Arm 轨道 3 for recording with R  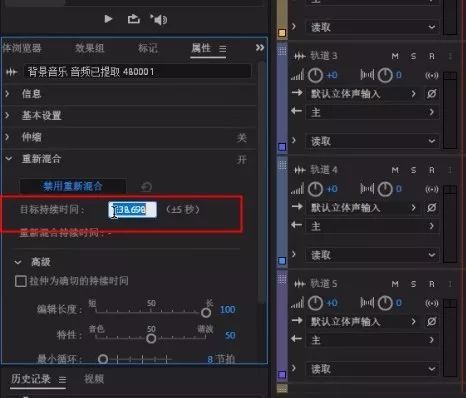(x=432, y=56)
